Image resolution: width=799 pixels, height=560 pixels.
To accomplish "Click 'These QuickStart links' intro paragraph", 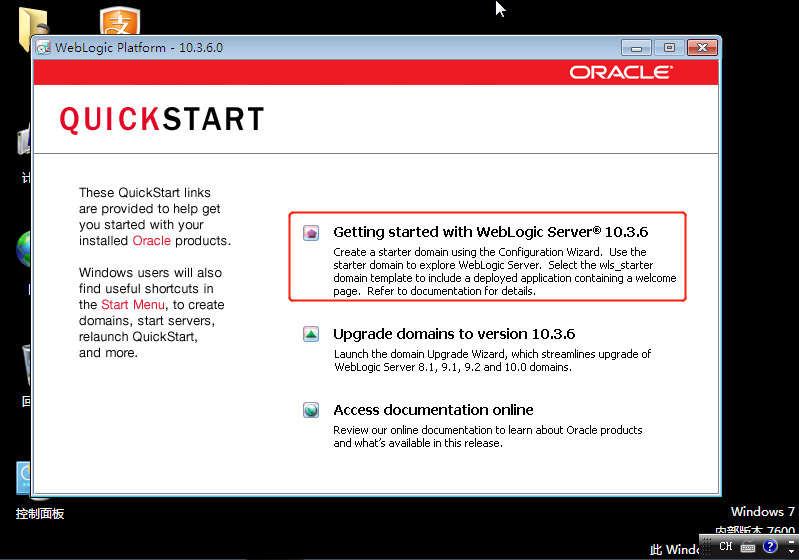I will [155, 217].
